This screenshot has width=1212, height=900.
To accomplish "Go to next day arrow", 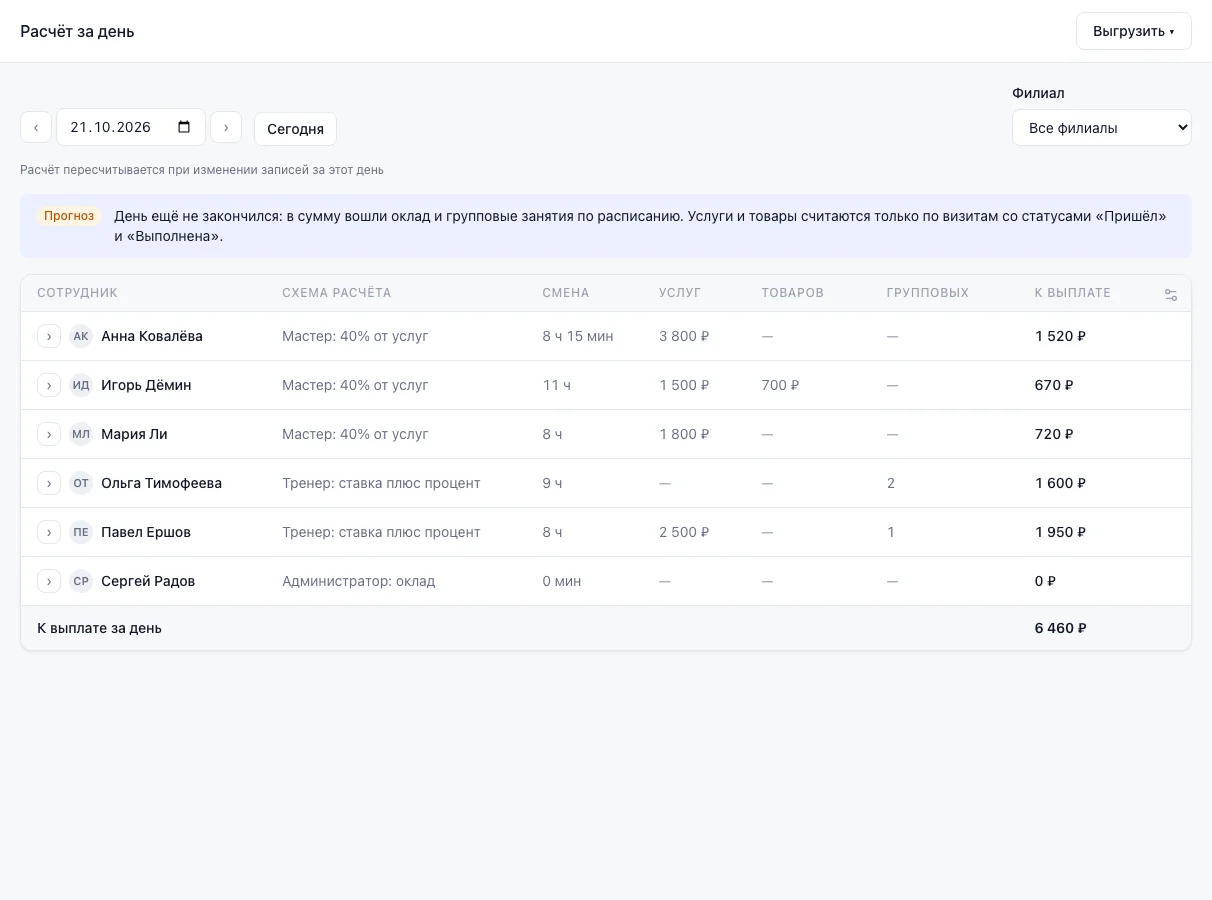I will pos(226,128).
